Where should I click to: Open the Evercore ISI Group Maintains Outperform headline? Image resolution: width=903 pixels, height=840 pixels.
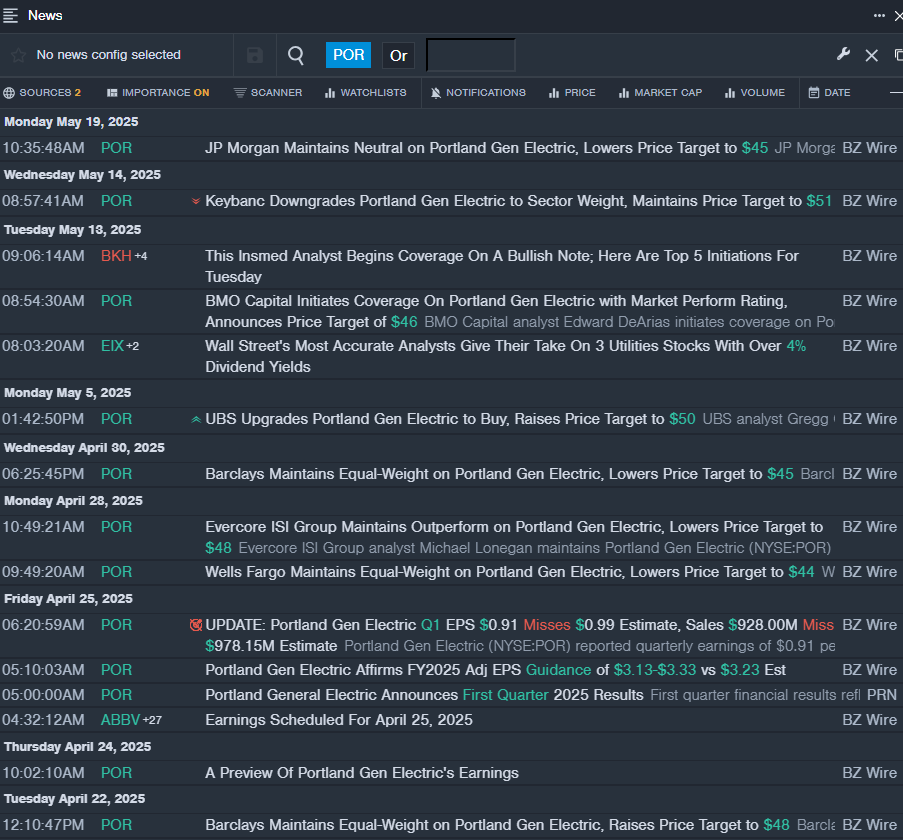tap(514, 537)
